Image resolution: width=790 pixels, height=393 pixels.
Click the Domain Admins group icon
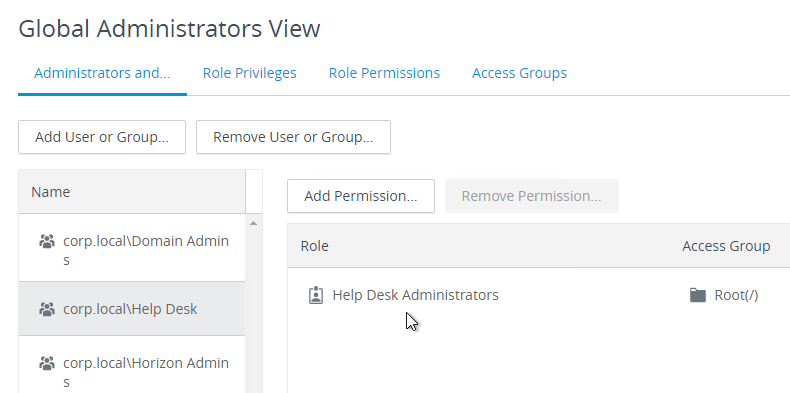click(x=47, y=241)
